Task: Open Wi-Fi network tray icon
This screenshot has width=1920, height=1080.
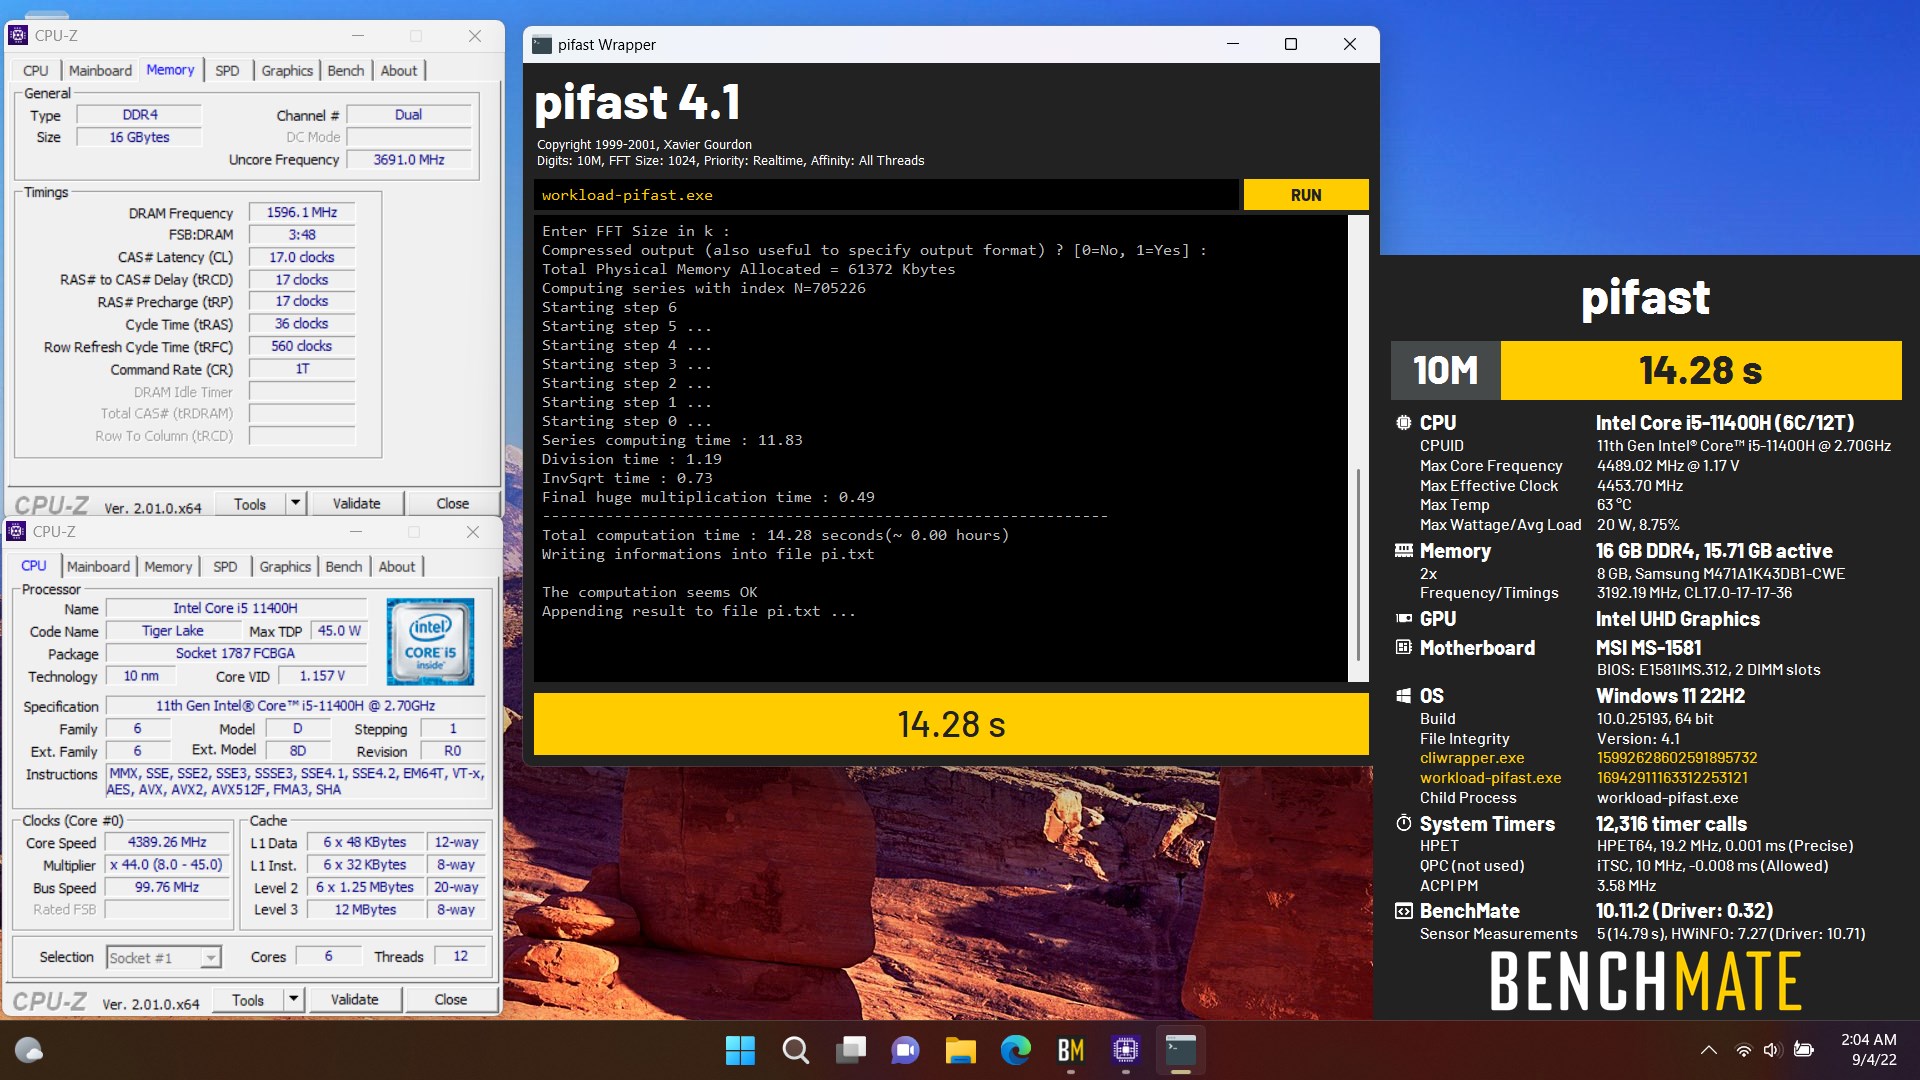Action: (1744, 1050)
